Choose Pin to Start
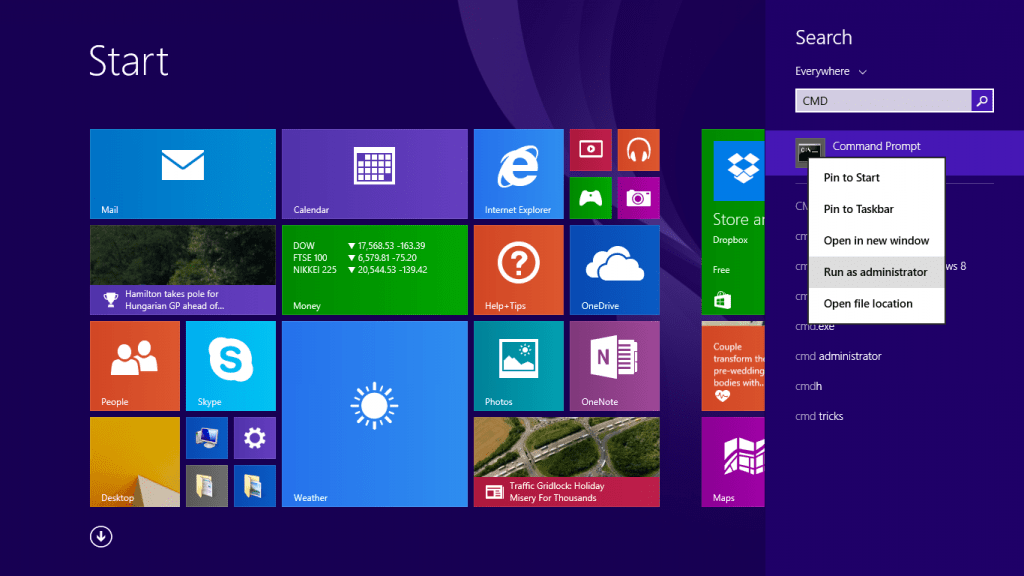This screenshot has width=1024, height=576. 876,178
